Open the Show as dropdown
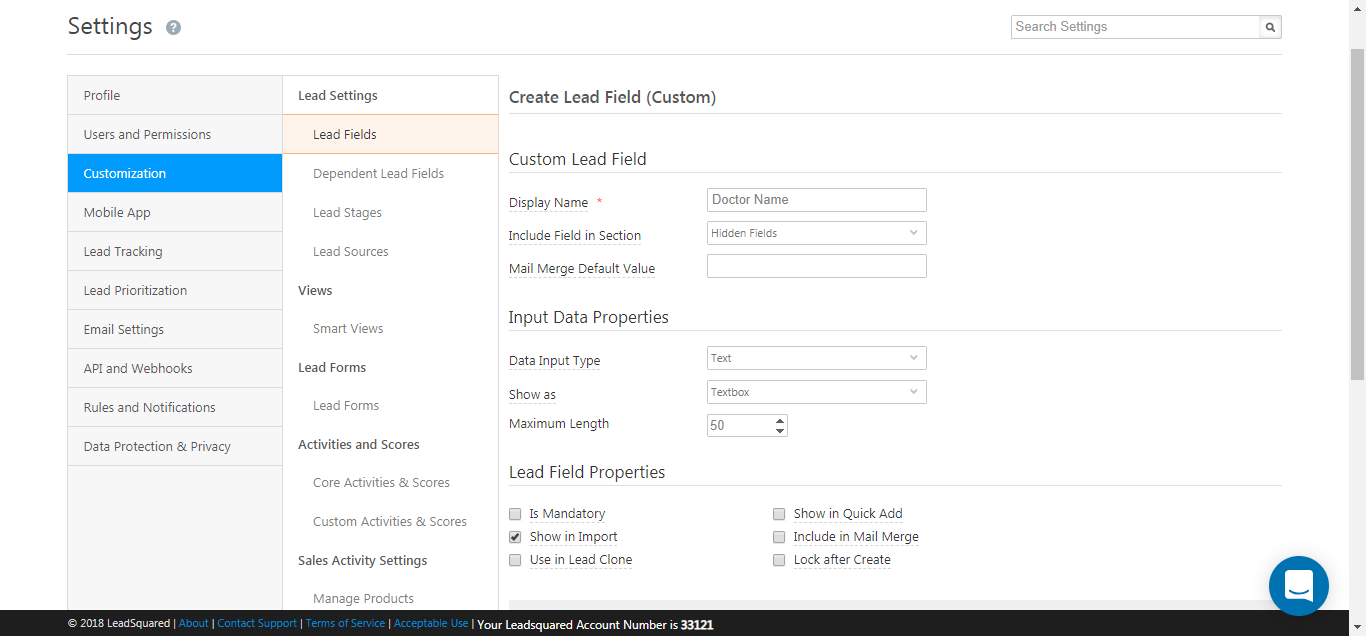 pos(816,392)
